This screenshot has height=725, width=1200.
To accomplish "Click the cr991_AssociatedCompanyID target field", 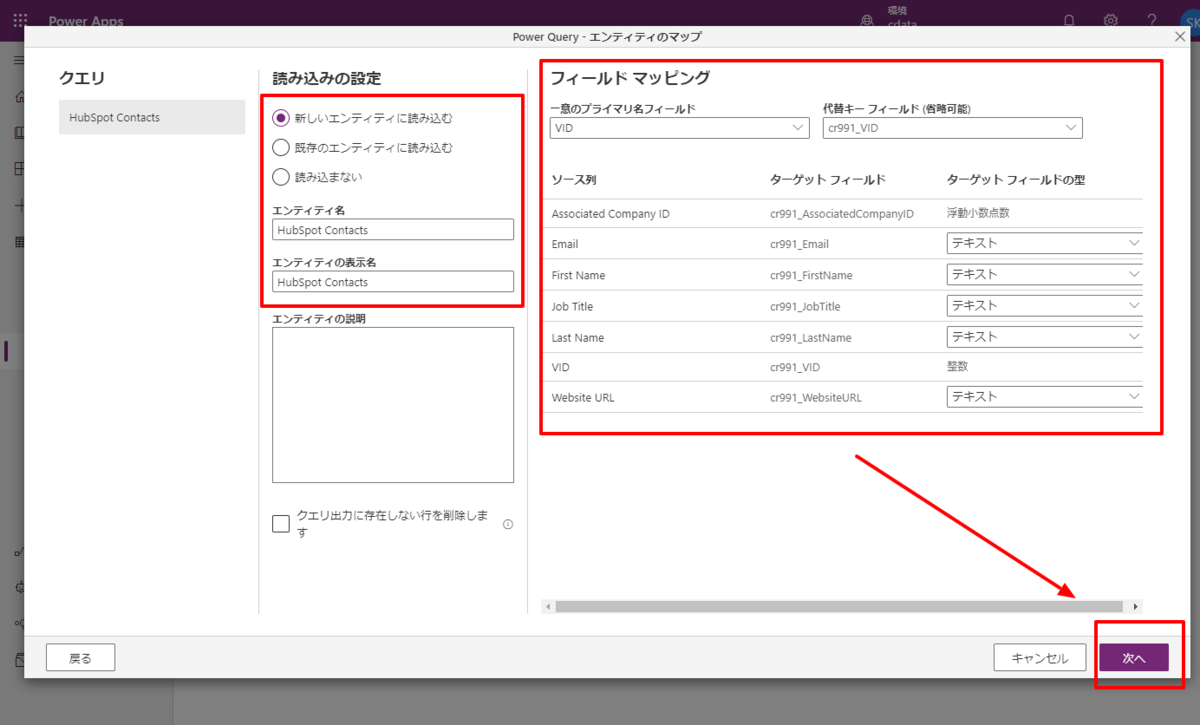I will 842,213.
